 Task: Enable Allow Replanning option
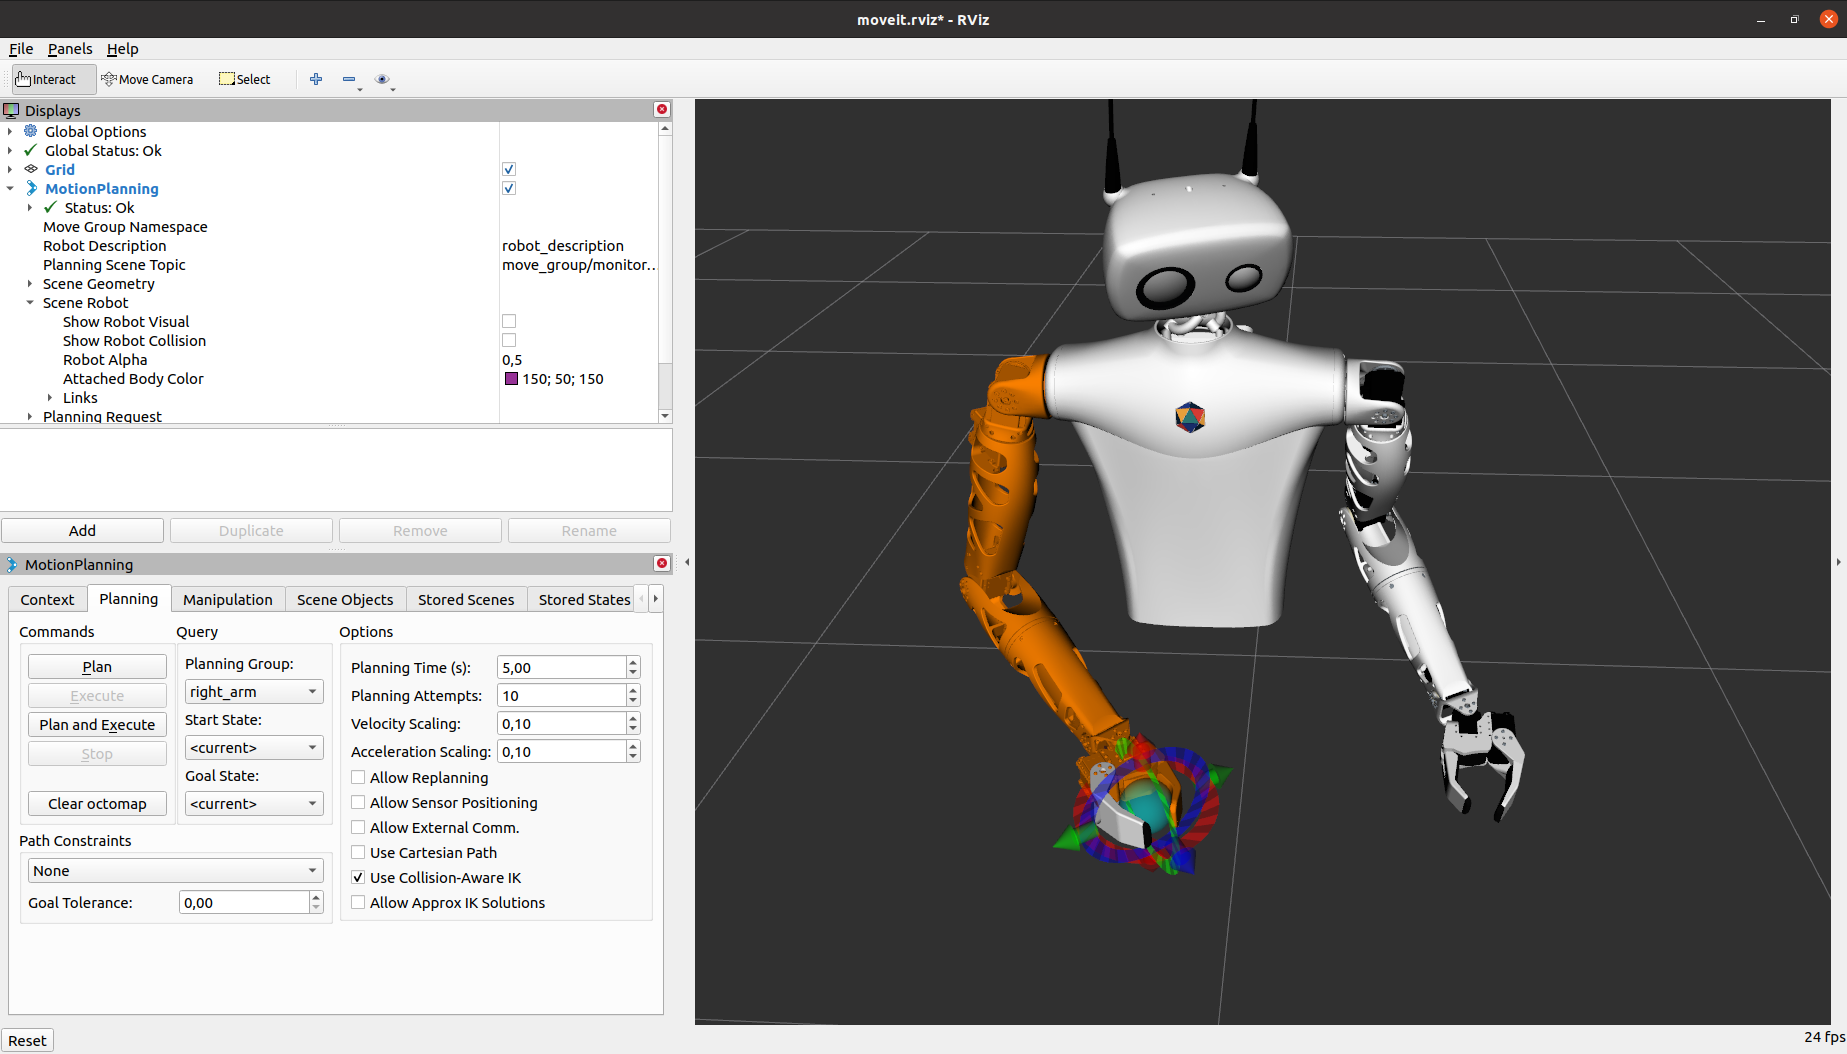click(358, 777)
